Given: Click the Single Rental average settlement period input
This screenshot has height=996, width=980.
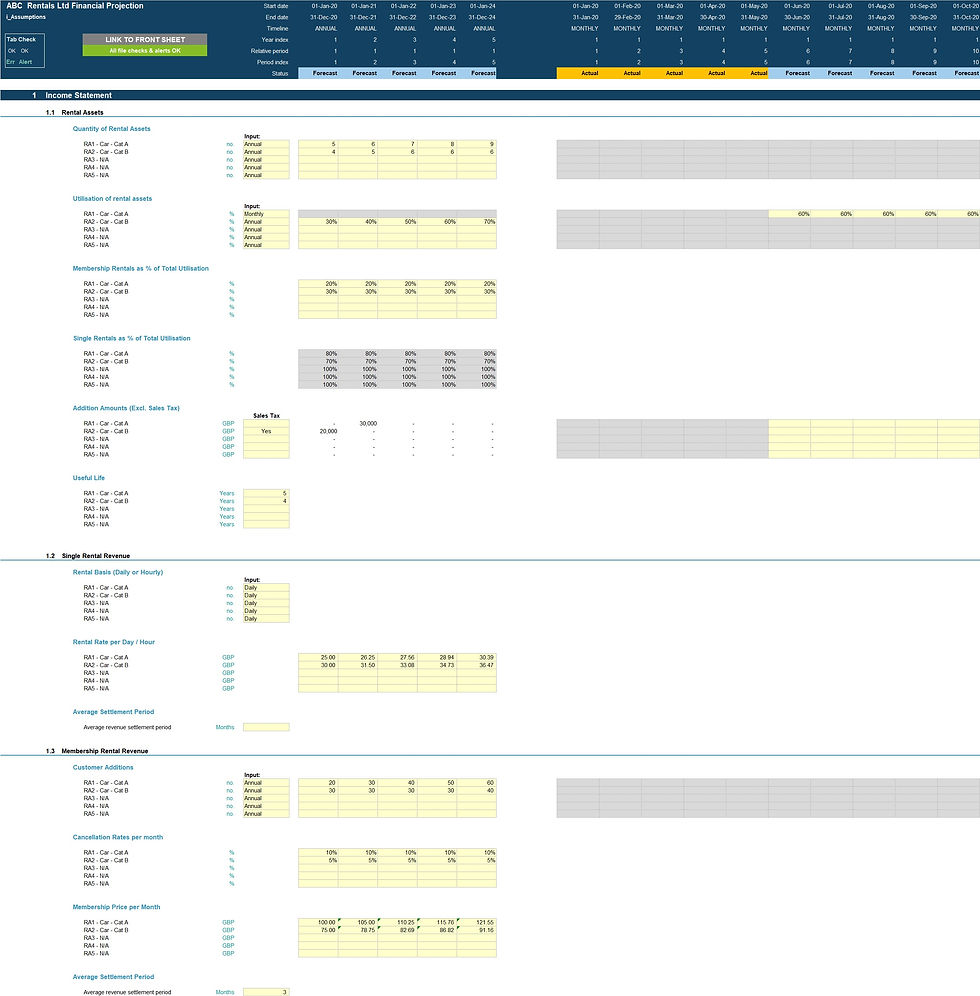Looking at the screenshot, I should tap(266, 727).
